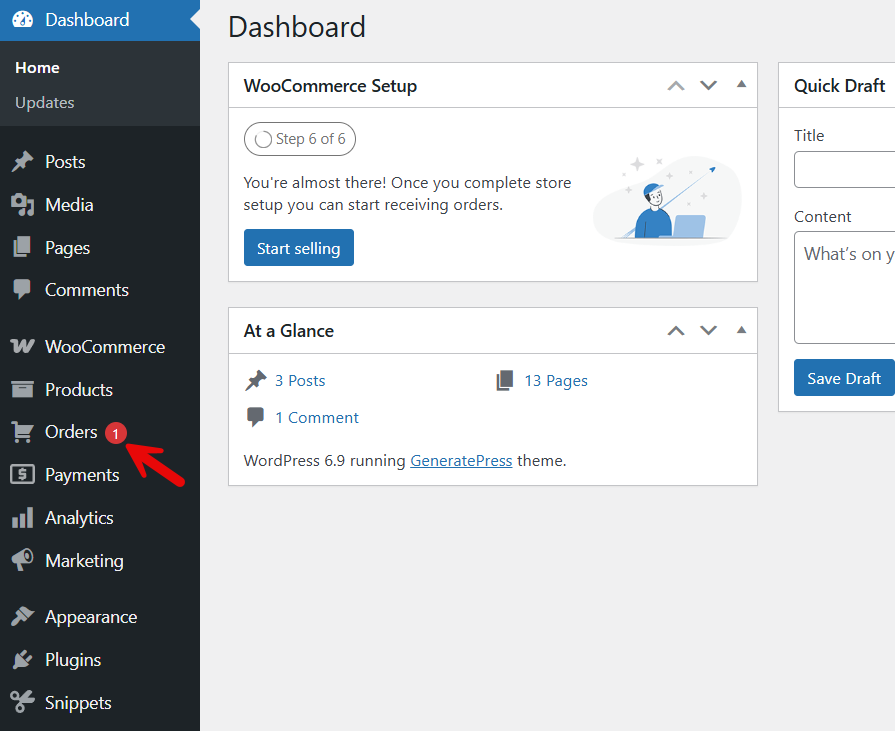895x731 pixels.
Task: Open the Updates submenu item
Action: 45,103
